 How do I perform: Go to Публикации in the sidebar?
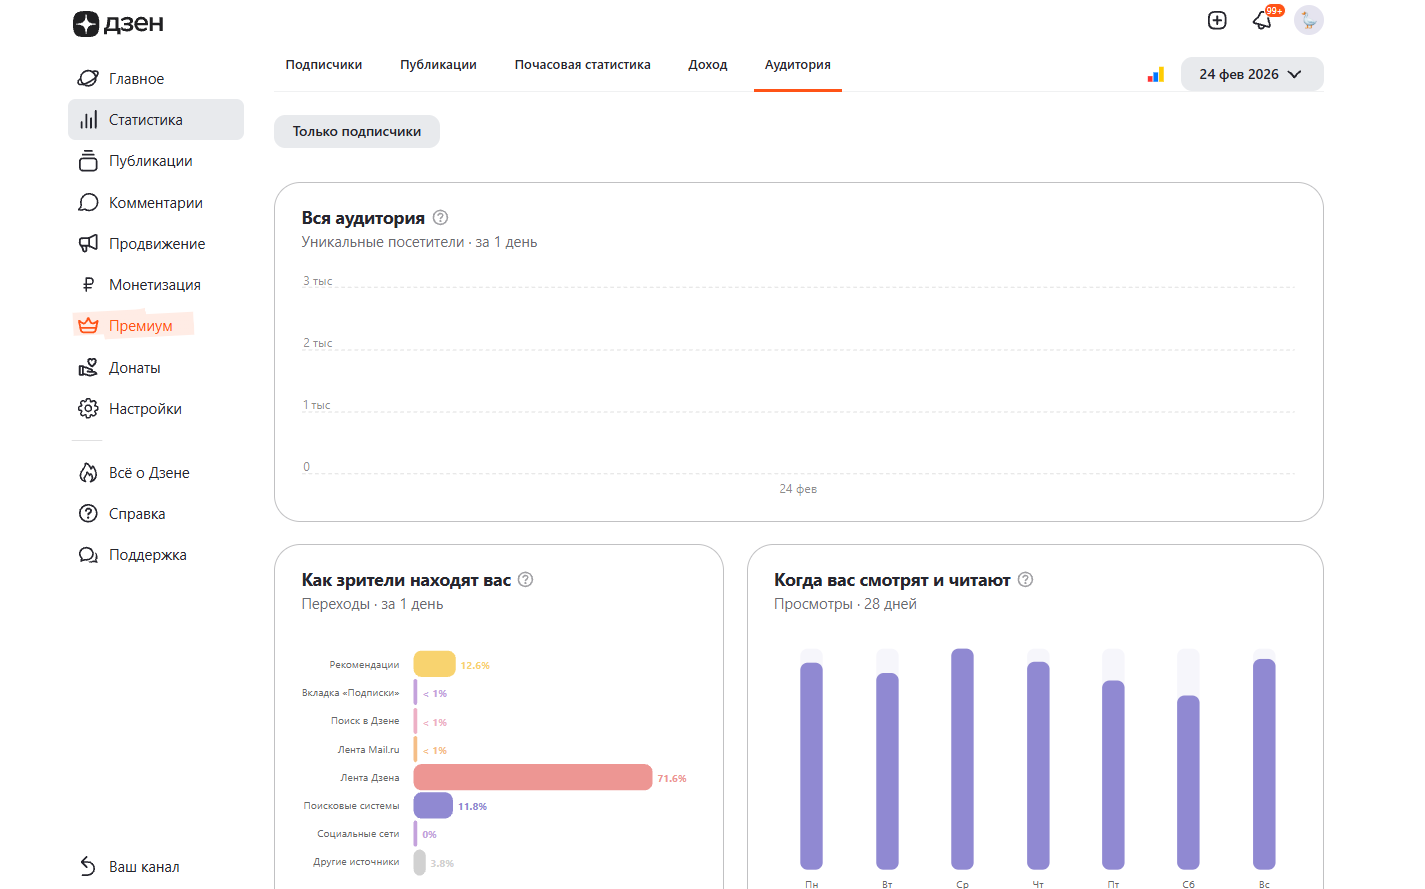150,161
